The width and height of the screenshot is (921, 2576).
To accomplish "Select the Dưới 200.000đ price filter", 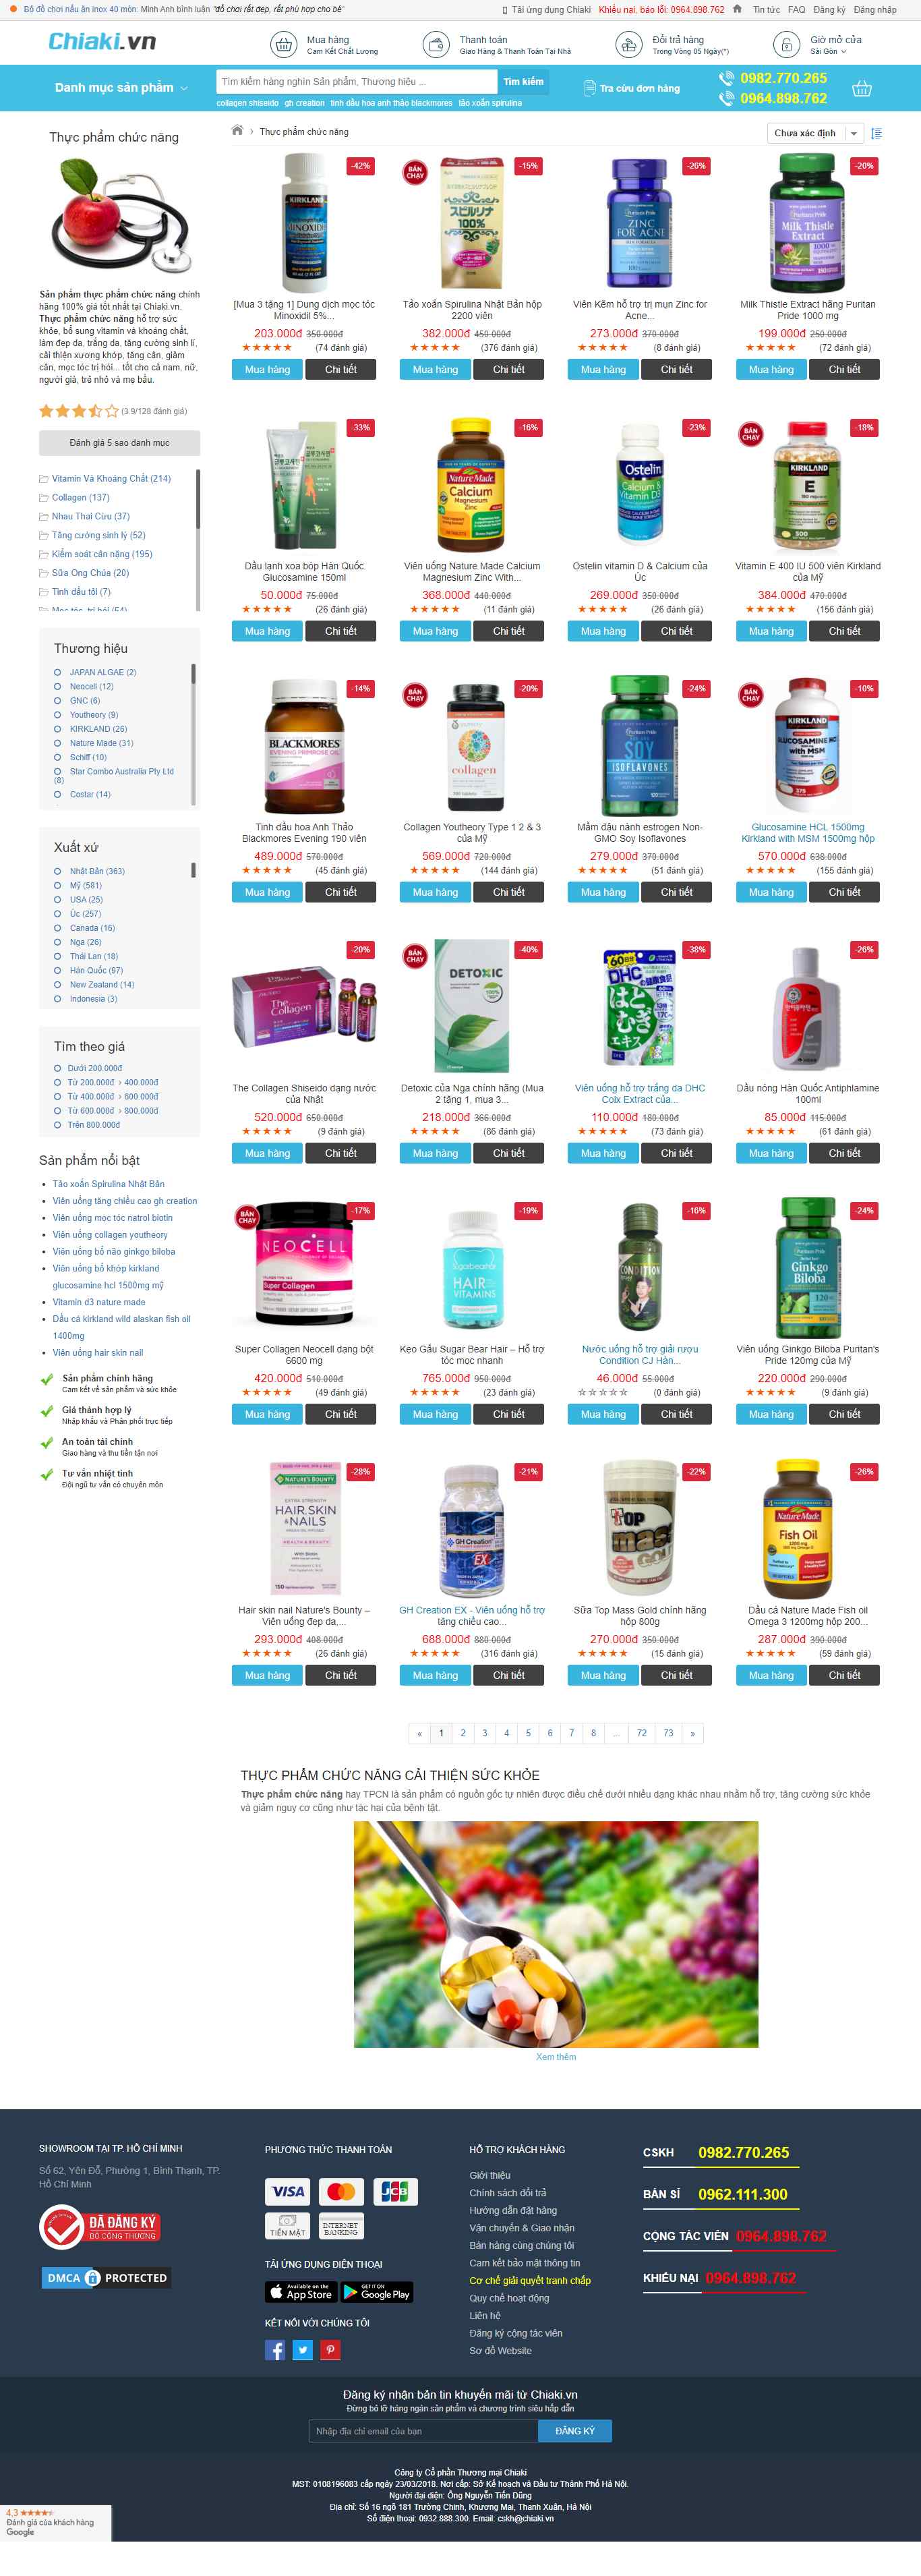I will [x=94, y=1068].
